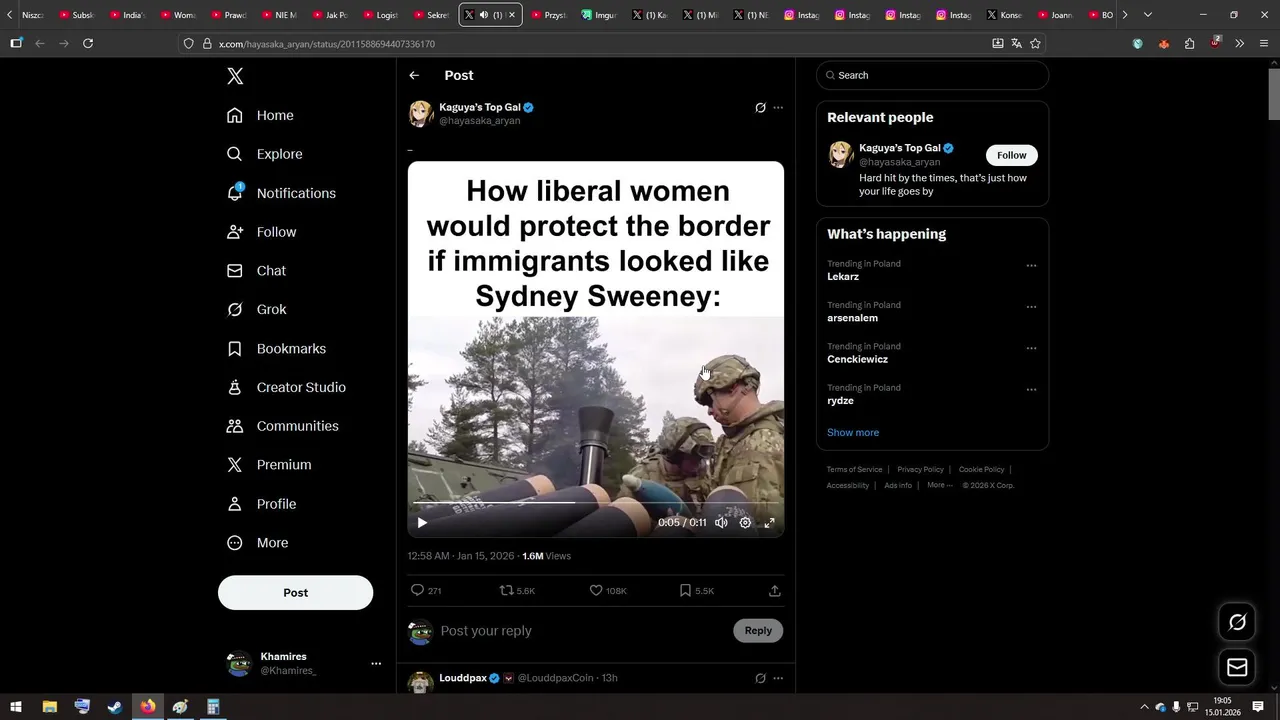The height and width of the screenshot is (720, 1280).
Task: Open options for the arsenalem trend
Action: (1031, 307)
